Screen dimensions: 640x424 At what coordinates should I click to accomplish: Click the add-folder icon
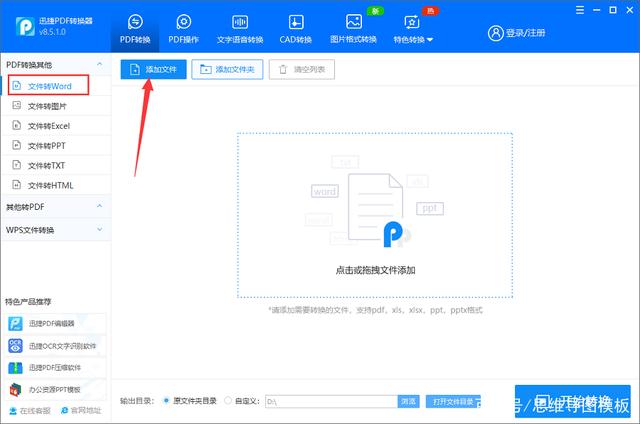(x=206, y=69)
